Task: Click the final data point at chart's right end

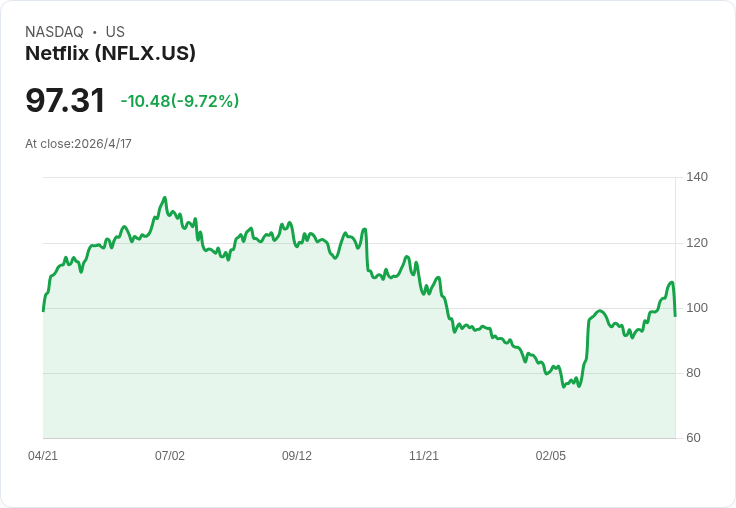Action: click(x=675, y=316)
